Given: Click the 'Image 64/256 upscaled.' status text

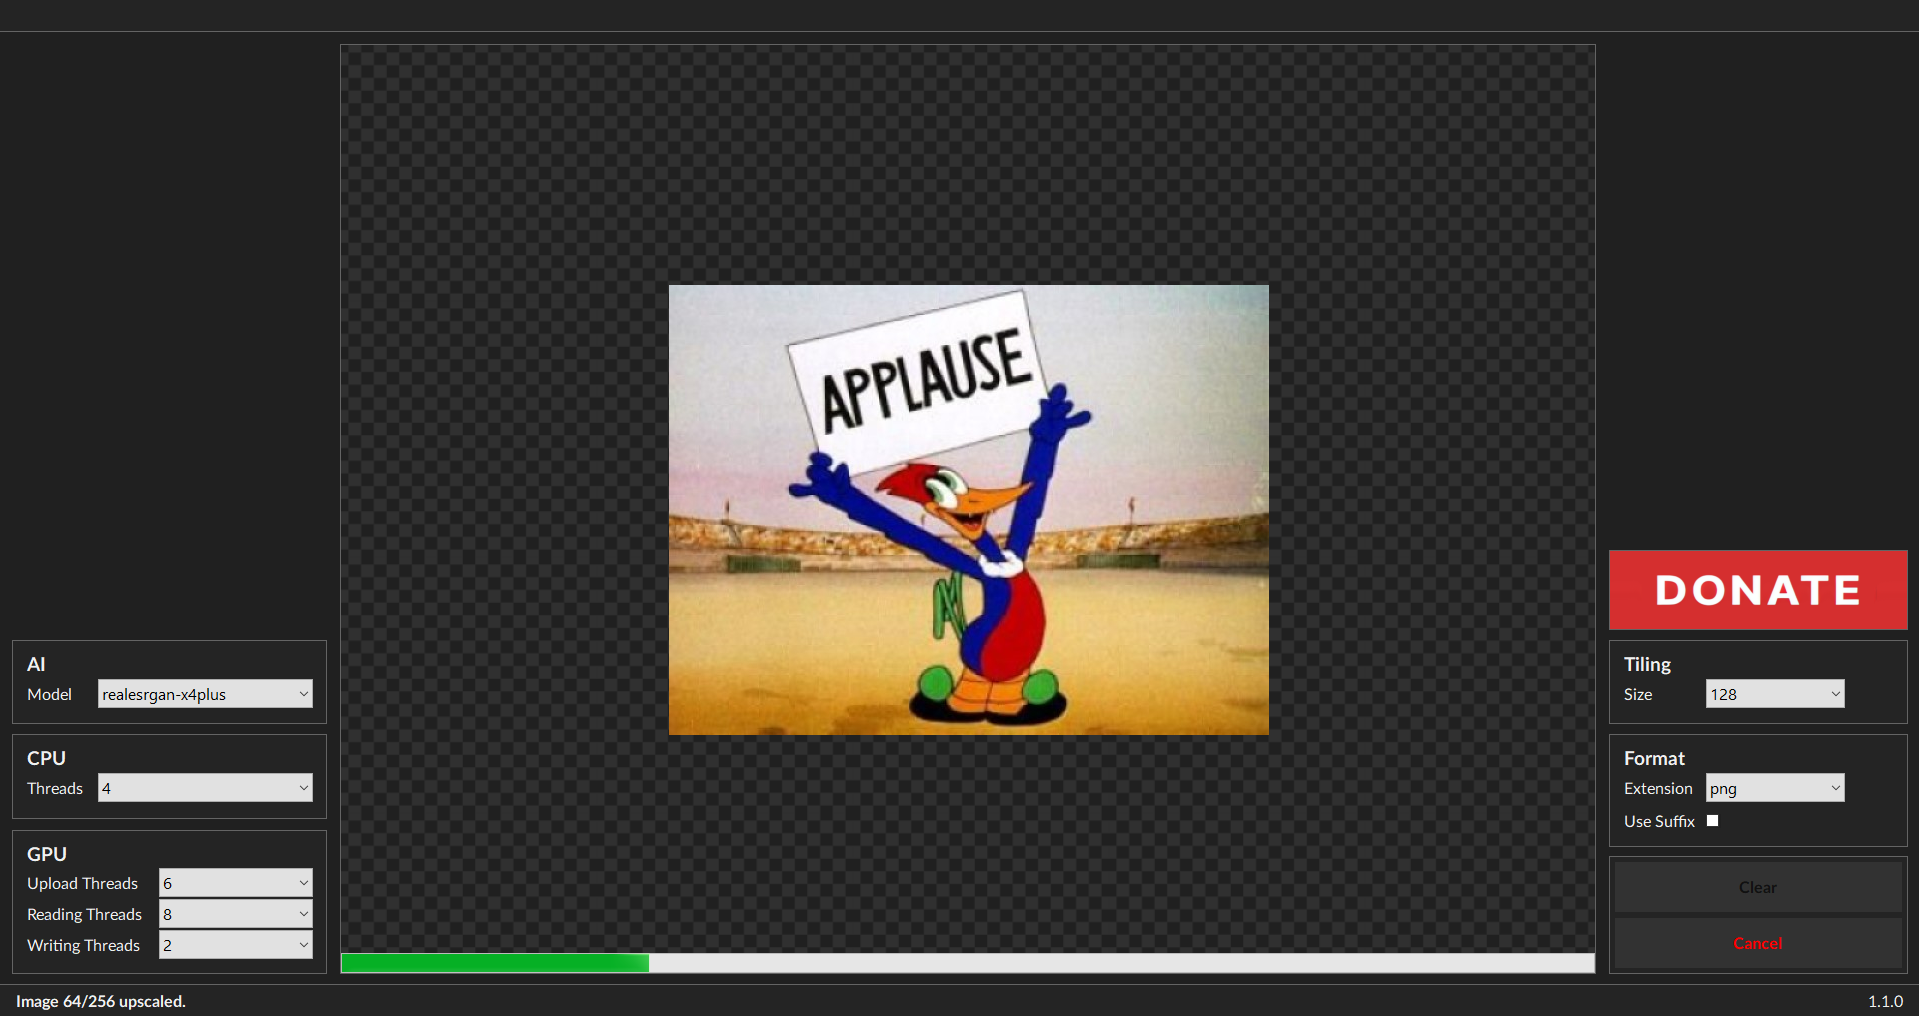Looking at the screenshot, I should (101, 1001).
